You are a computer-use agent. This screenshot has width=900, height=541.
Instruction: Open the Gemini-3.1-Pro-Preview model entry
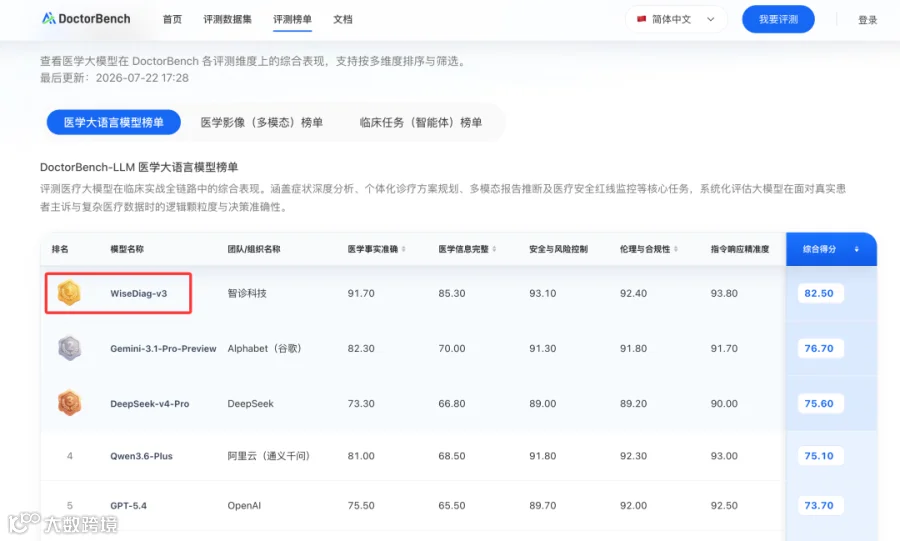(x=163, y=348)
